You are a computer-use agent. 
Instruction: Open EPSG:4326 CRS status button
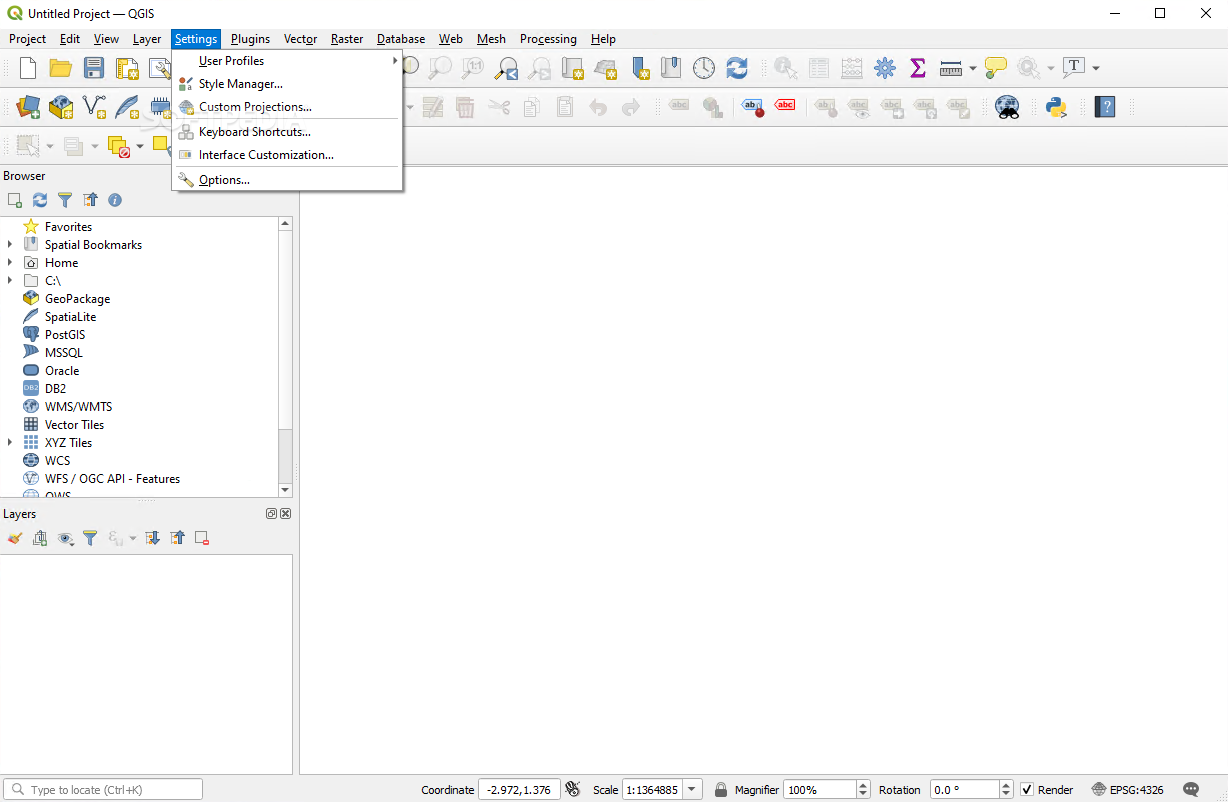coord(1127,790)
